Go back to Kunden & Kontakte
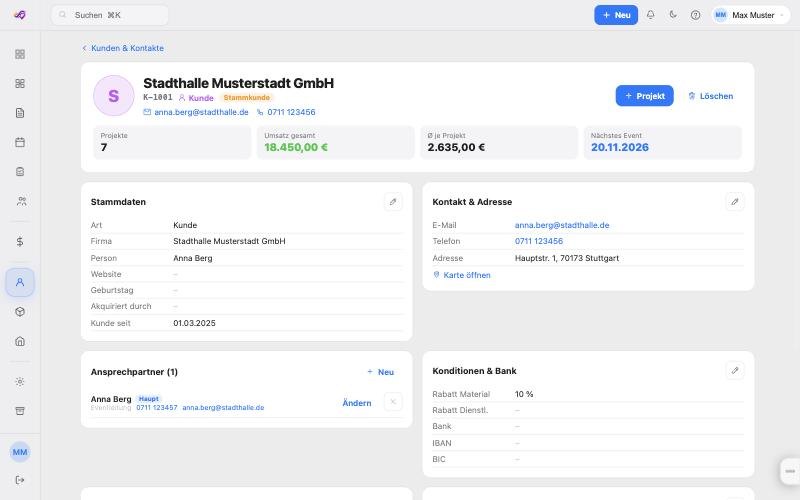This screenshot has height=500, width=800. pyautogui.click(x=123, y=48)
